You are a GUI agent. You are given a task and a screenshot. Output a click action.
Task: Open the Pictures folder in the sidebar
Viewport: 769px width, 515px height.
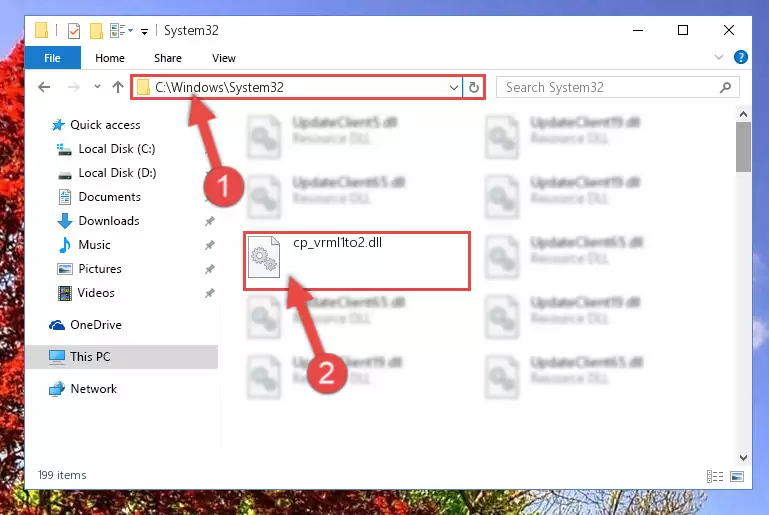(100, 269)
